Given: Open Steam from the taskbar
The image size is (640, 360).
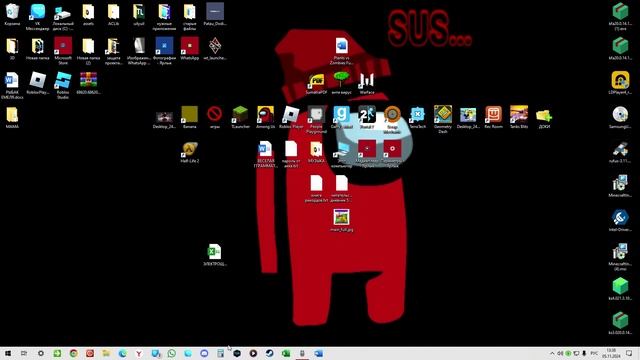Looking at the screenshot, I should (269, 353).
